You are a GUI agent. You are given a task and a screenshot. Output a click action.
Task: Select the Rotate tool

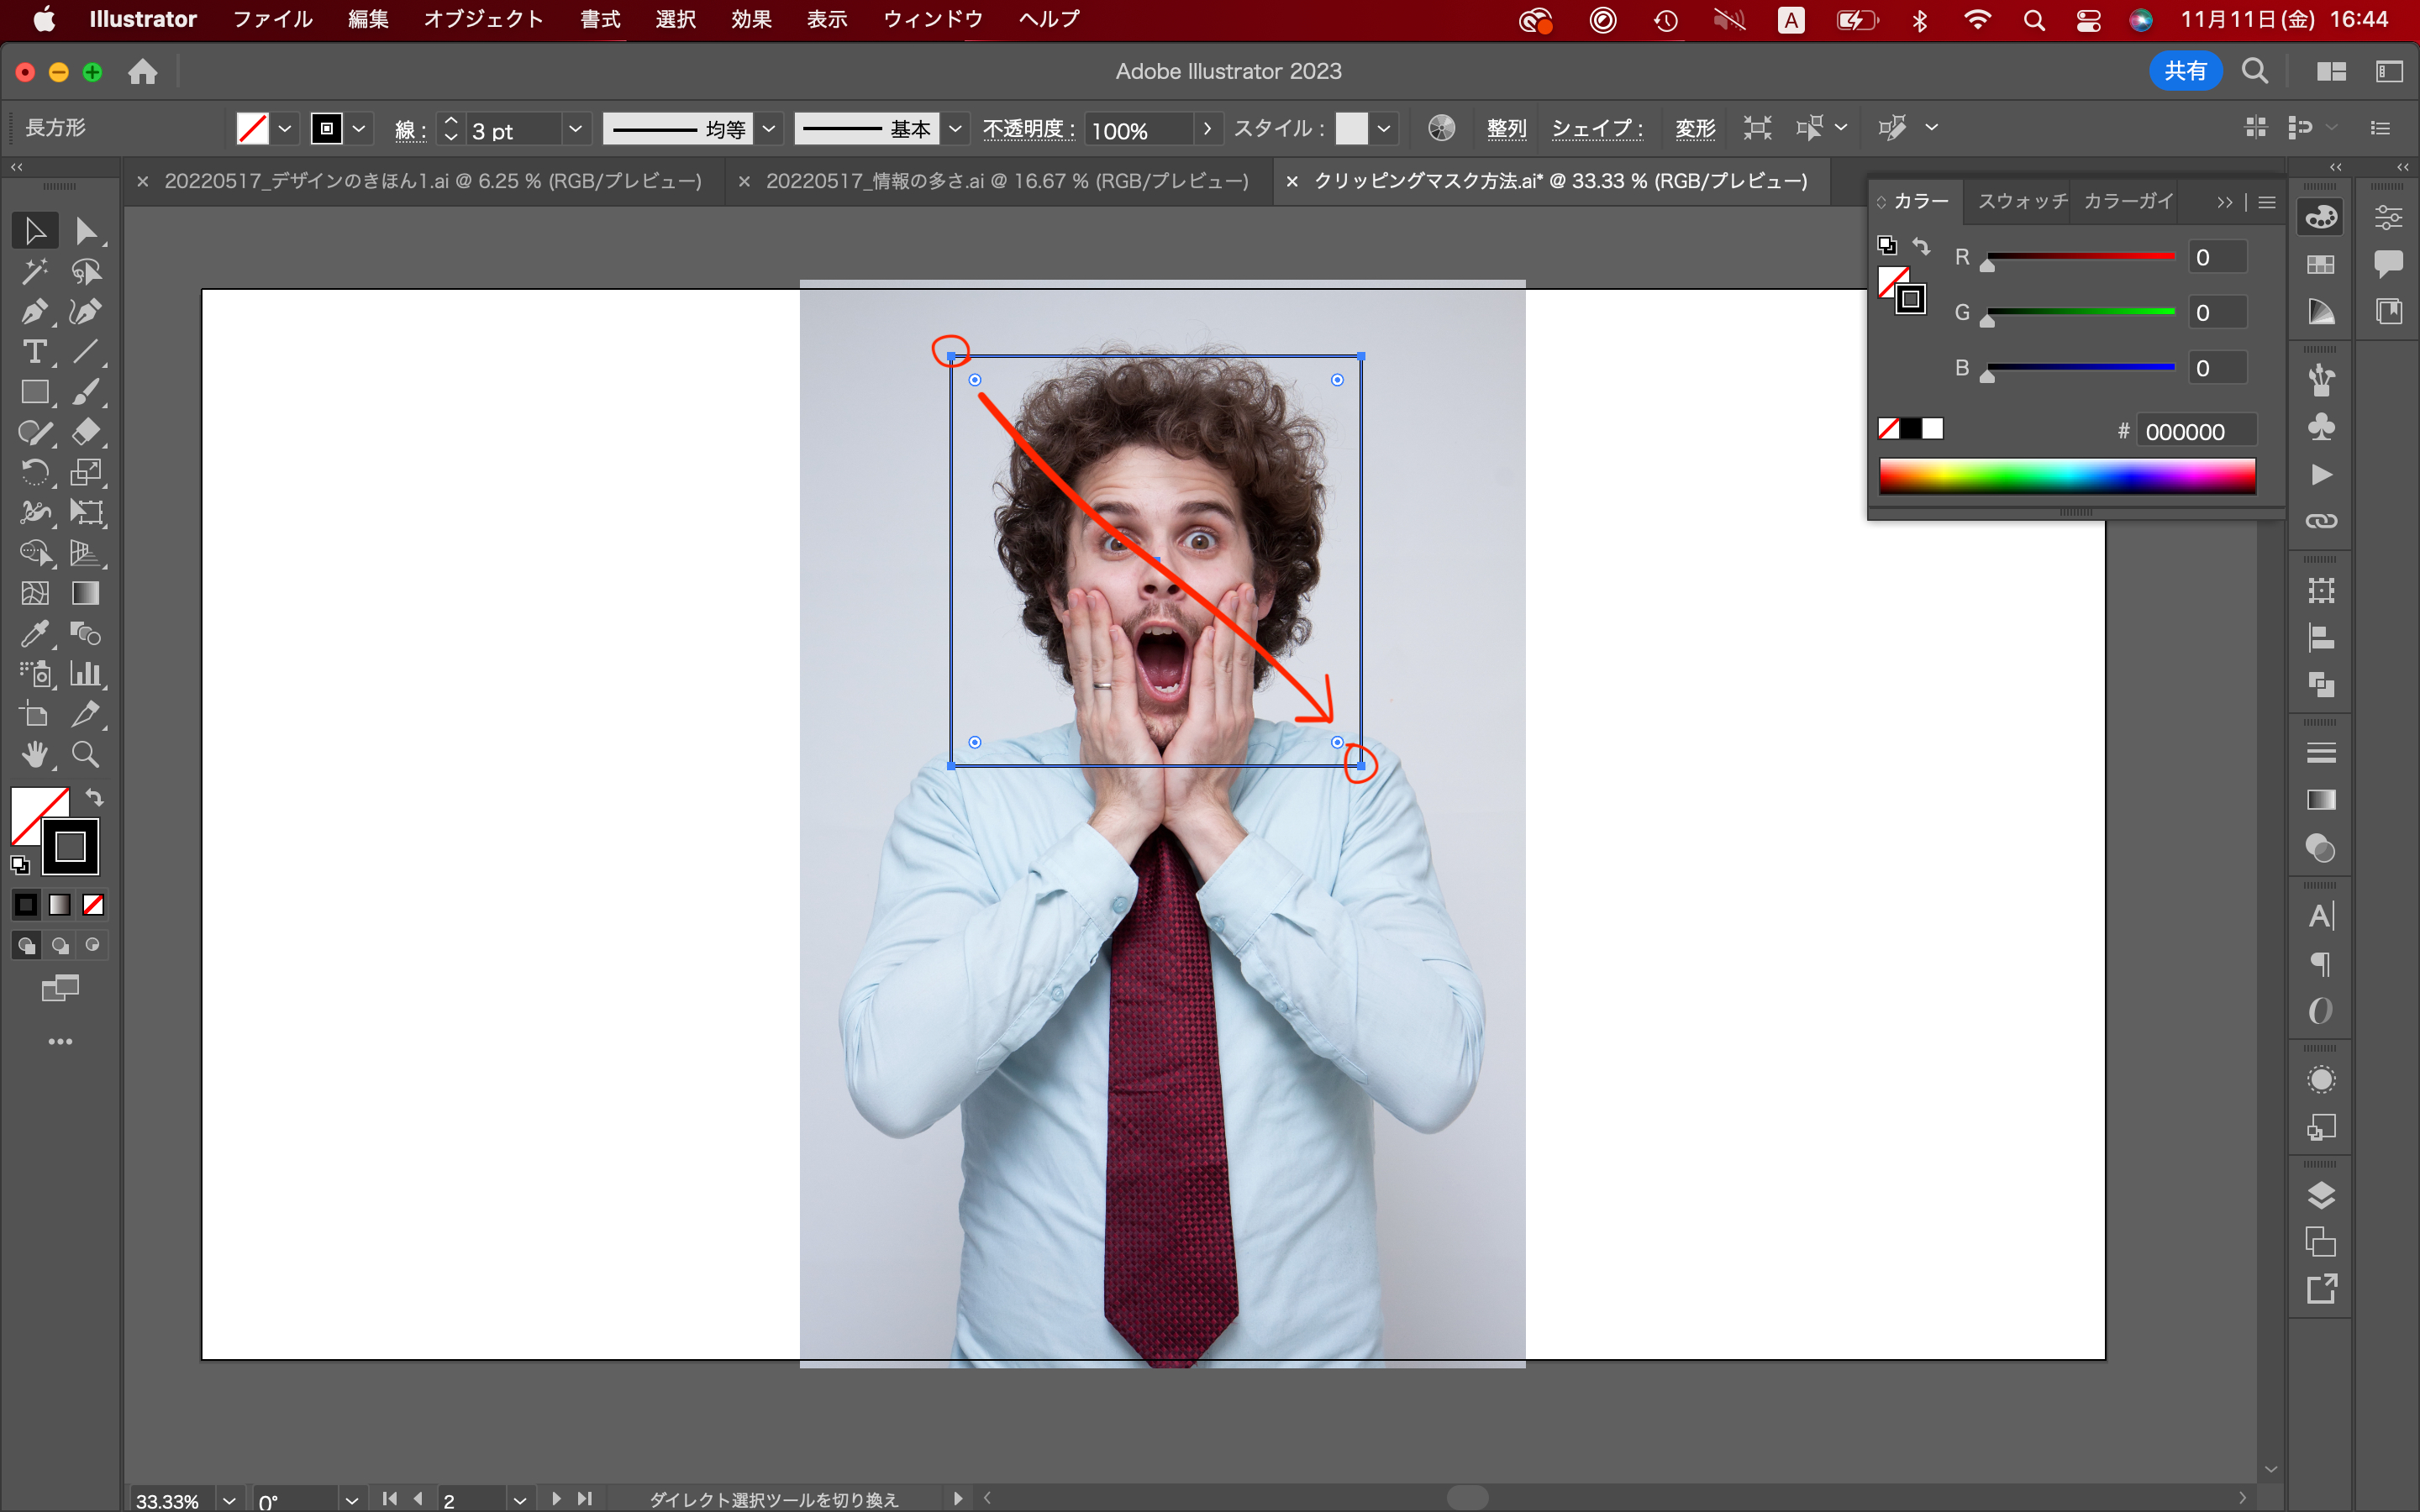[34, 473]
